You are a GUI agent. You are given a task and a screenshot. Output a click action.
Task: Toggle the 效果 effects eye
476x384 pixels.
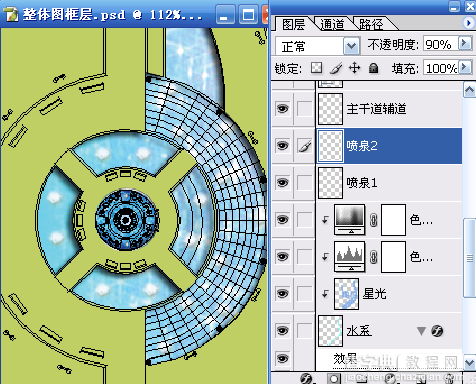coord(282,359)
